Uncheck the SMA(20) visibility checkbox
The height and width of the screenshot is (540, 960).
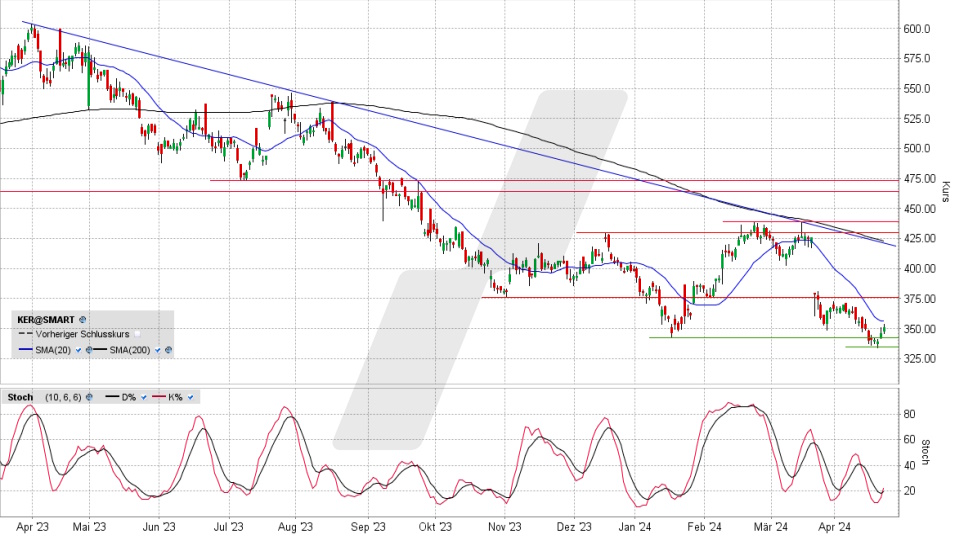tap(78, 350)
